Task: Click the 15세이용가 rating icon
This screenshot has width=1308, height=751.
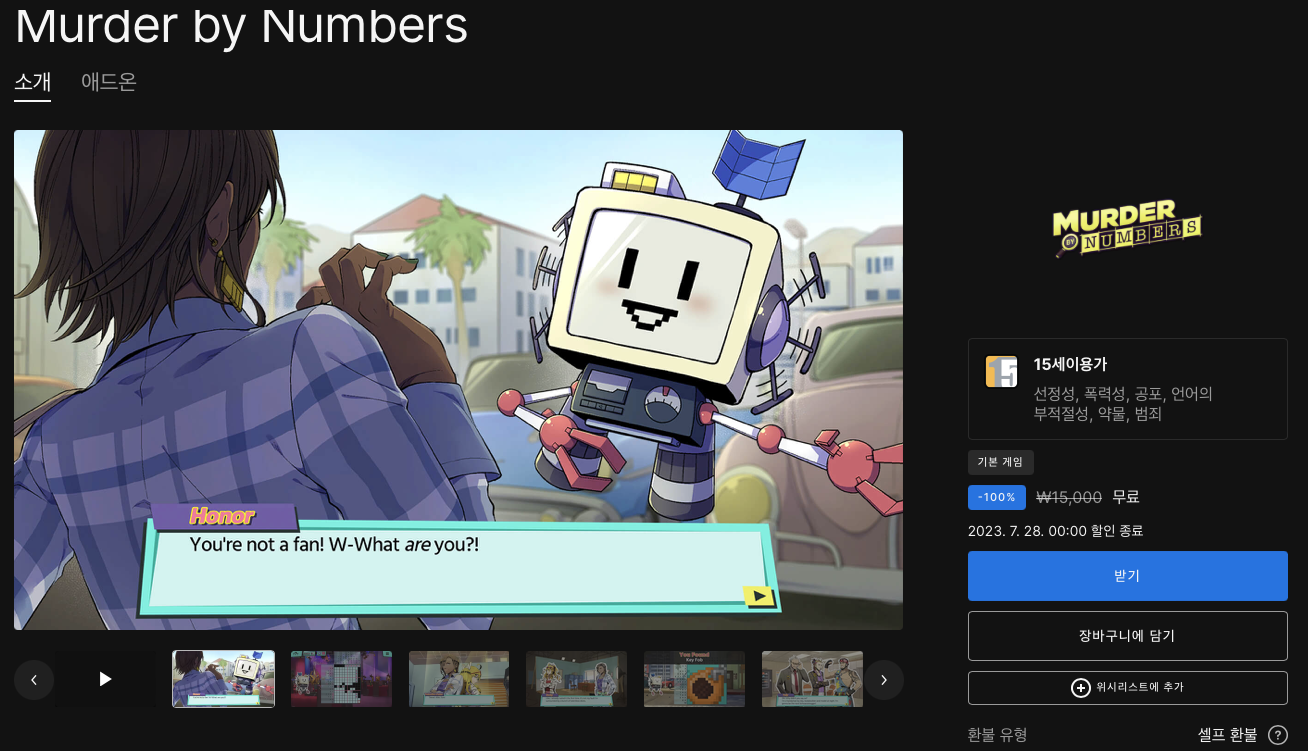Action: 1001,371
